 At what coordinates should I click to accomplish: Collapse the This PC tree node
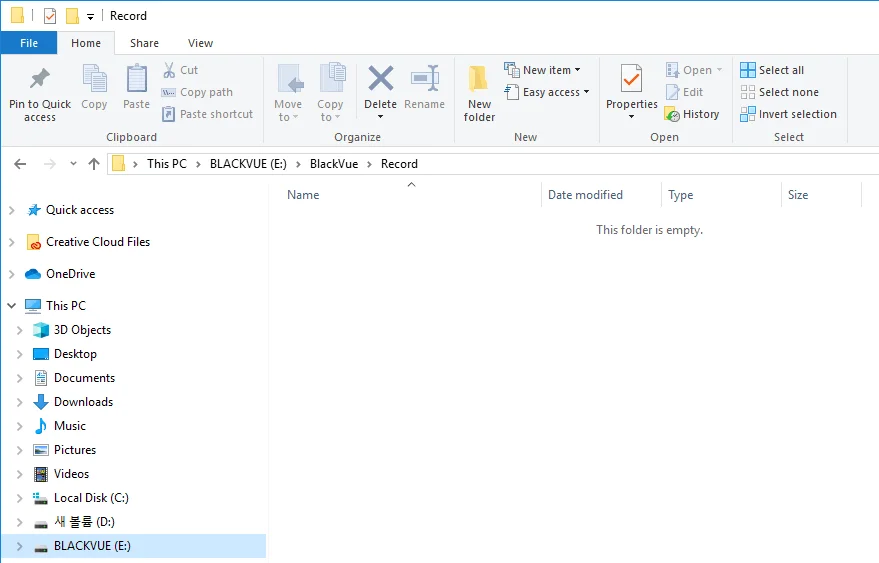[x=12, y=306]
